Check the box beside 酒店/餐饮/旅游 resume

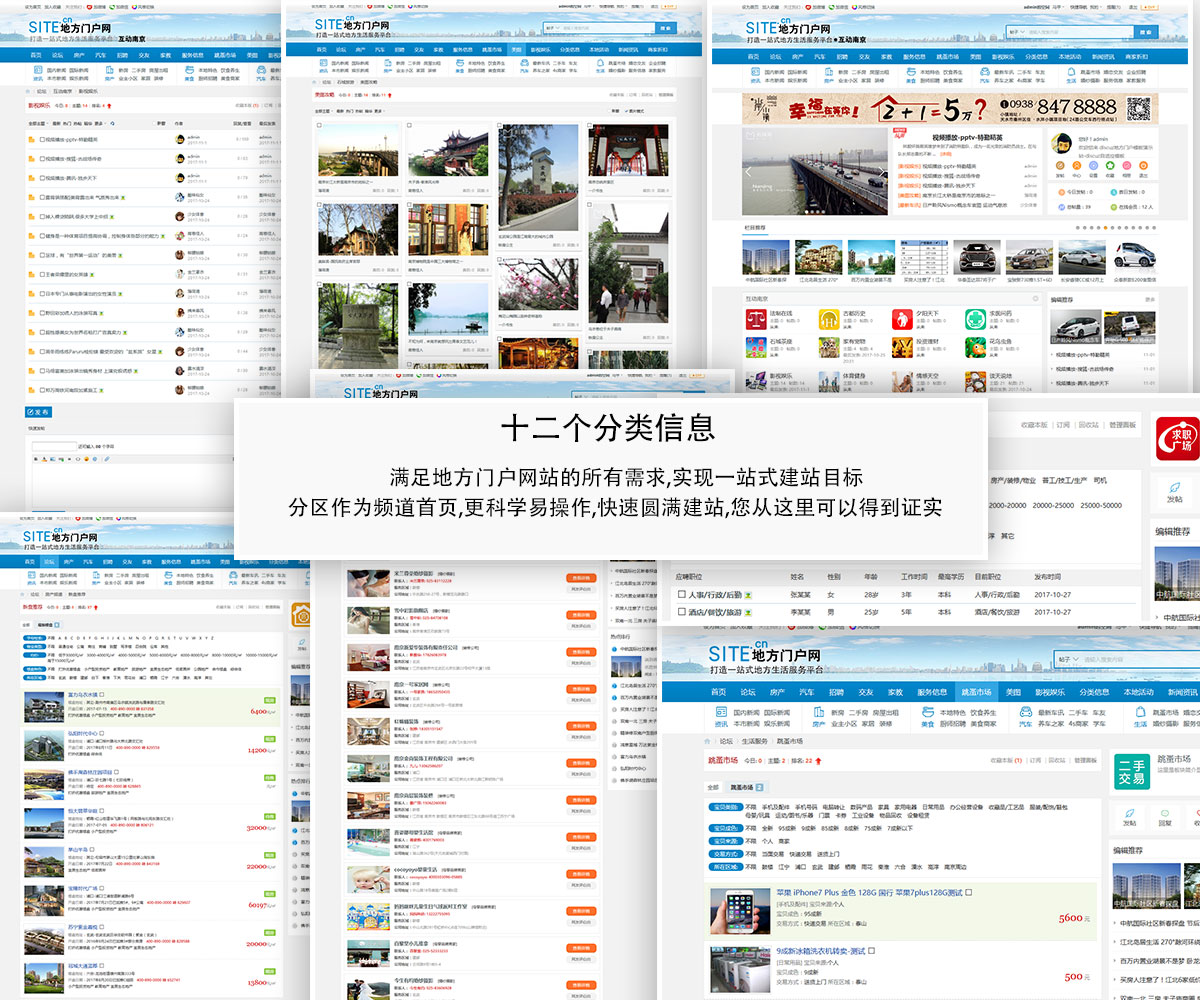coord(681,611)
